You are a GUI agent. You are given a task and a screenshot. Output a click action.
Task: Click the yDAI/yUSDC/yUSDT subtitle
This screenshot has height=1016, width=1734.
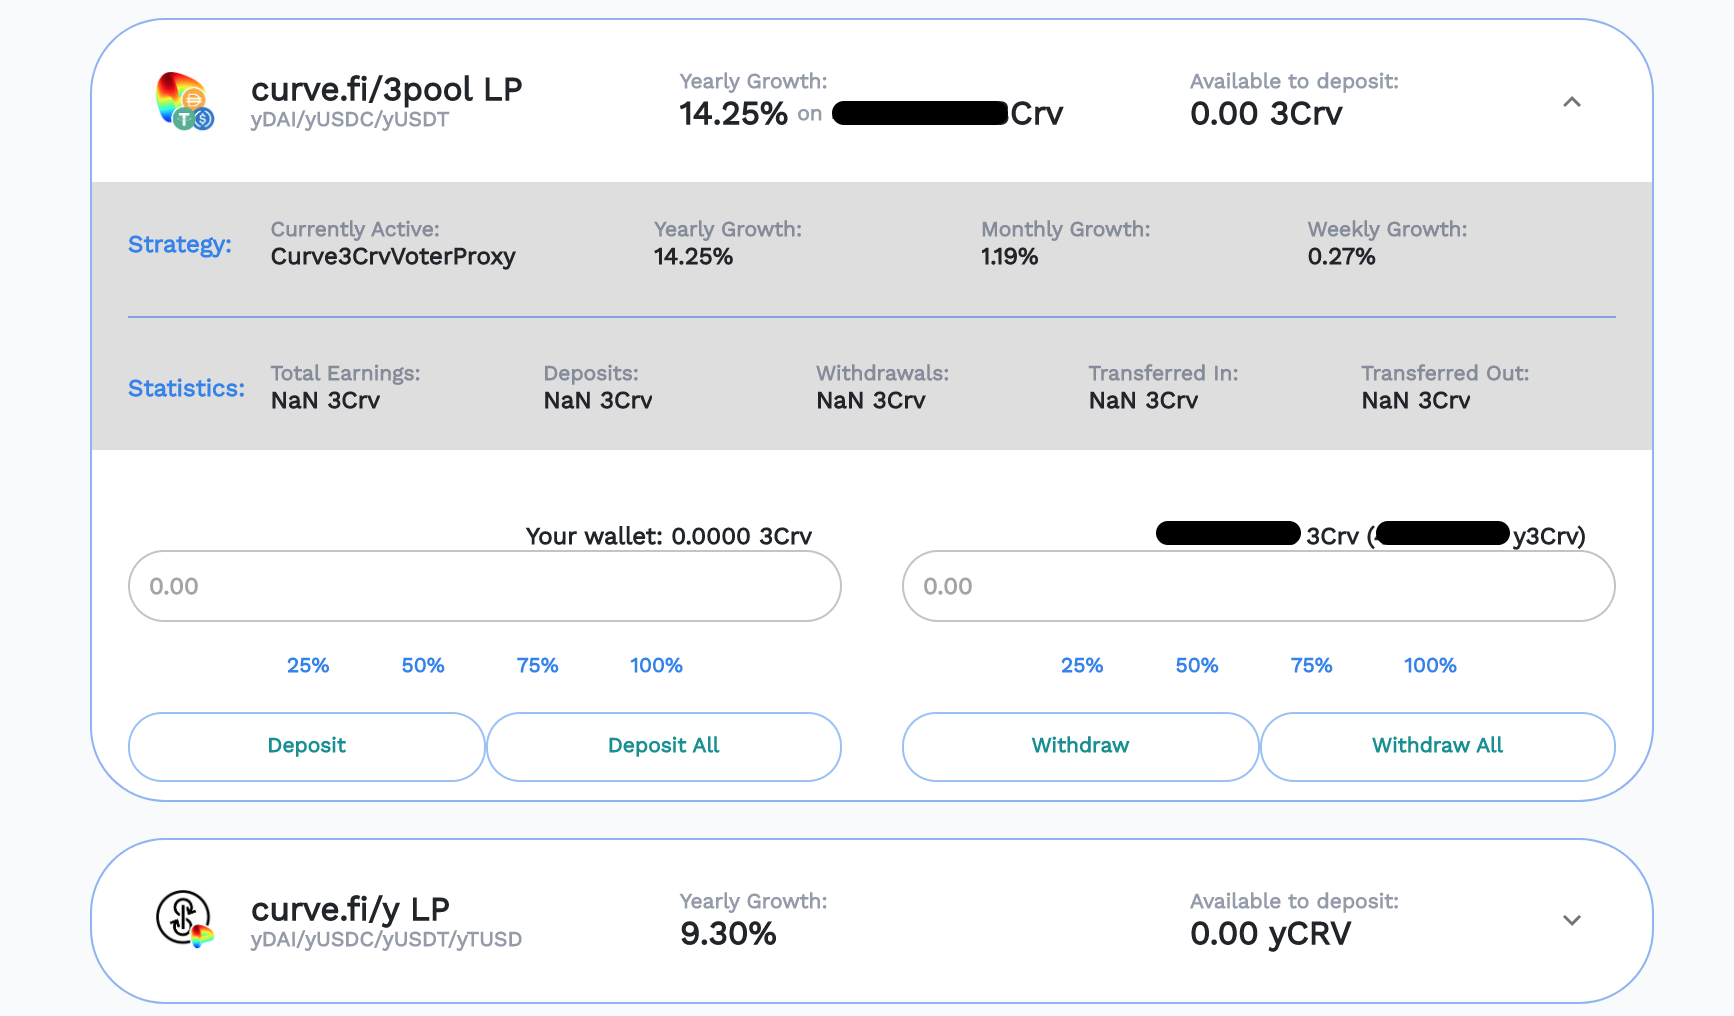(350, 119)
